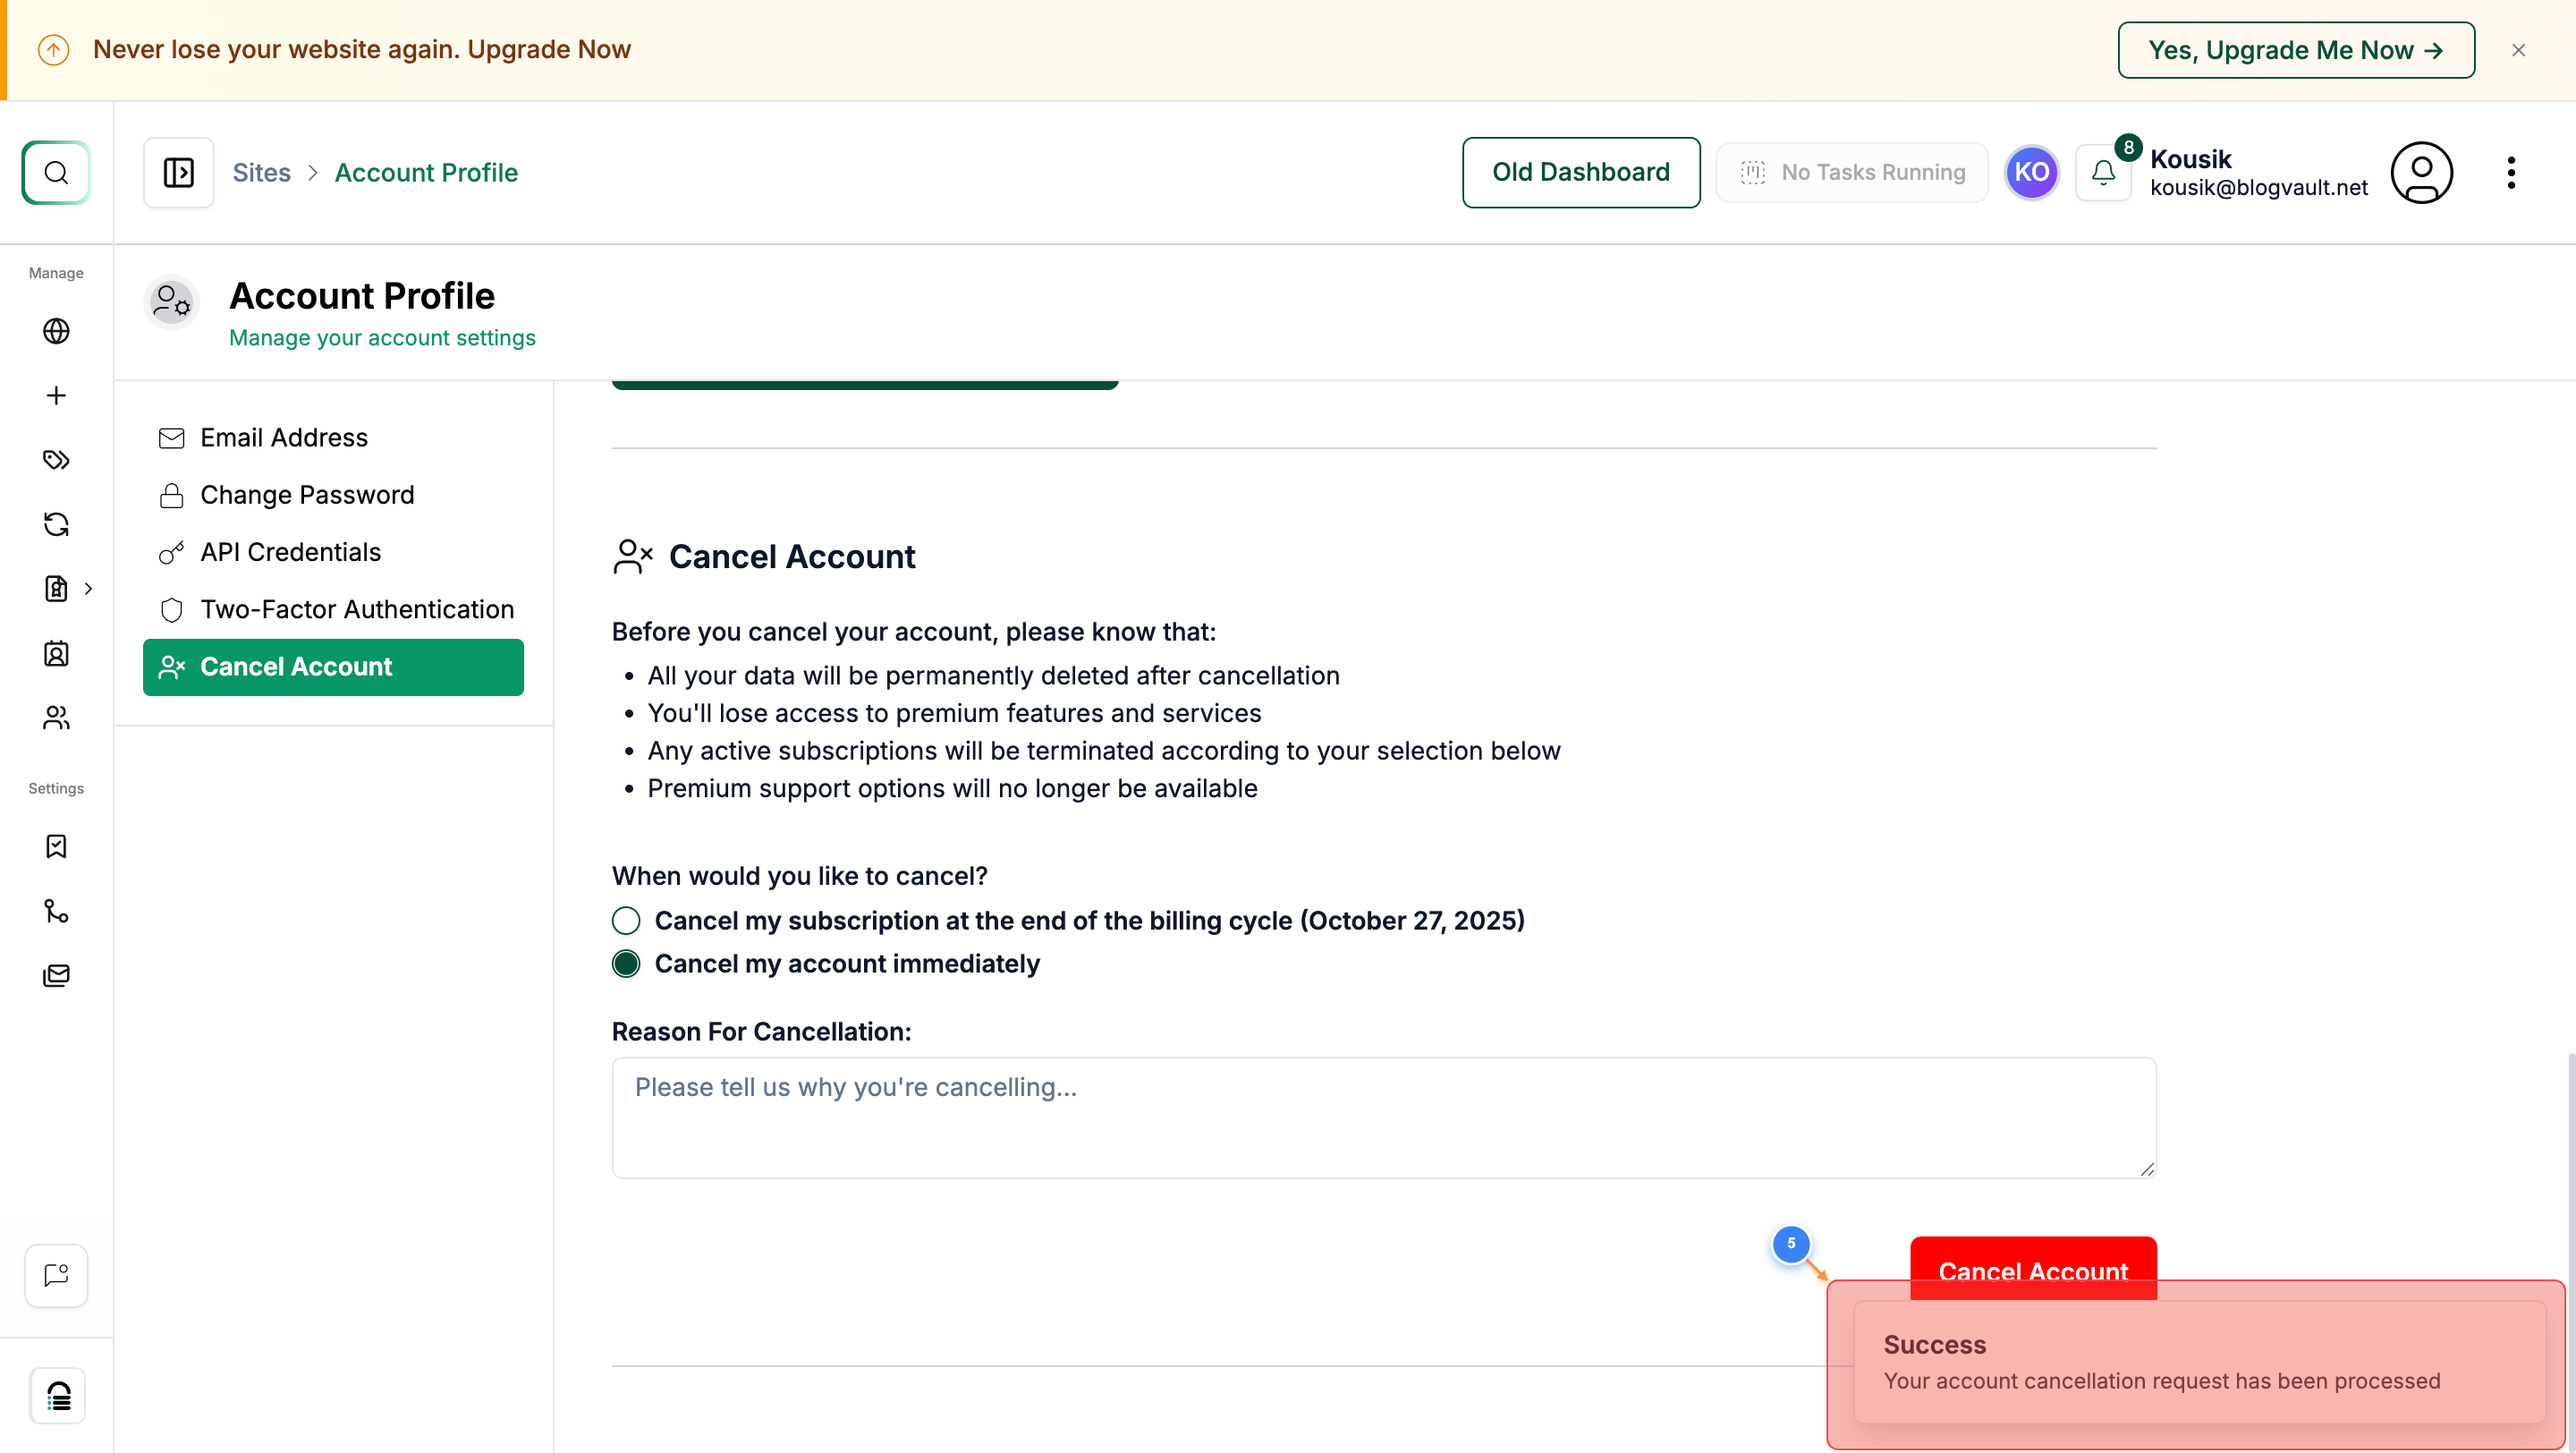Switch to the Two-Factor Authentication section
This screenshot has height=1453, width=2576.
pyautogui.click(x=357, y=608)
